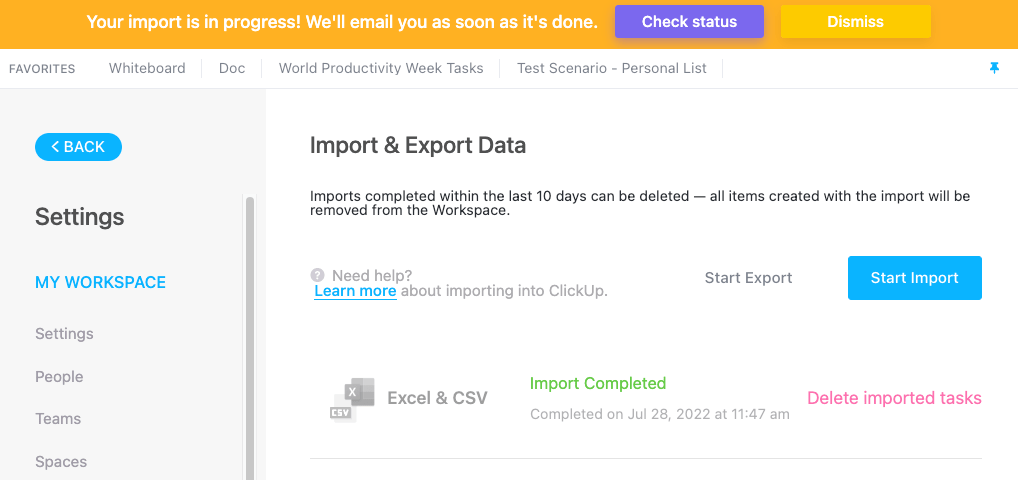Image resolution: width=1018 pixels, height=480 pixels.
Task: Open Teams settings in sidebar
Action: tap(58, 419)
